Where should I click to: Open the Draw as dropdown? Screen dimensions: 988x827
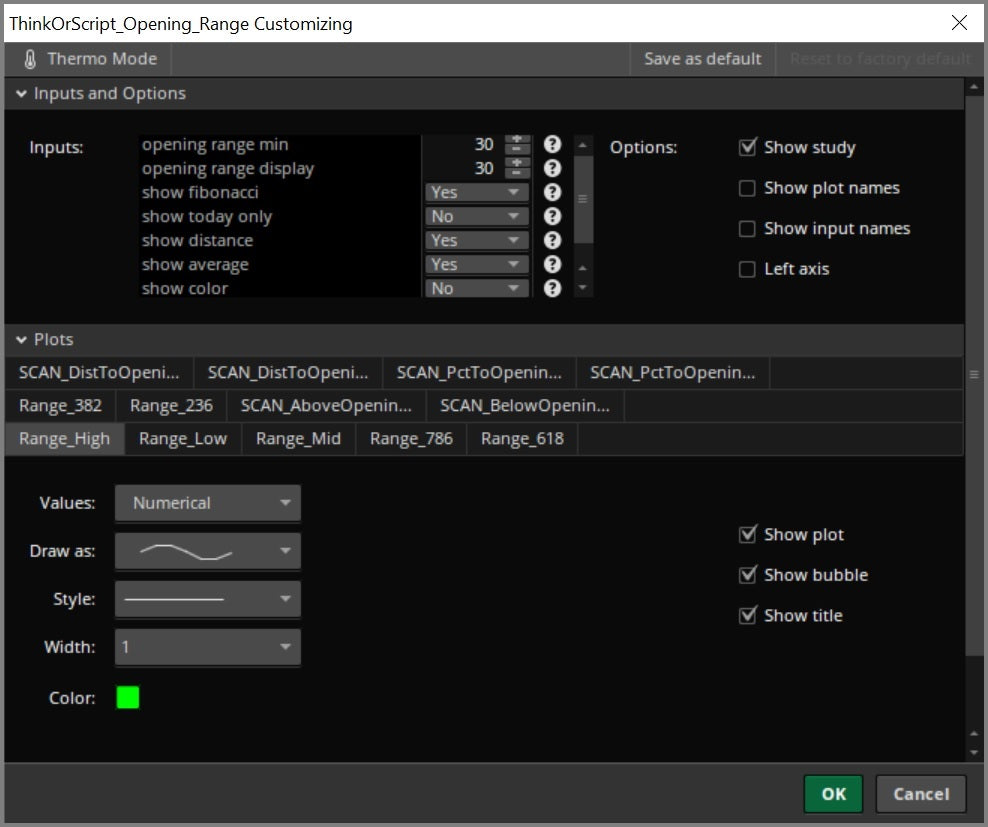[x=208, y=551]
